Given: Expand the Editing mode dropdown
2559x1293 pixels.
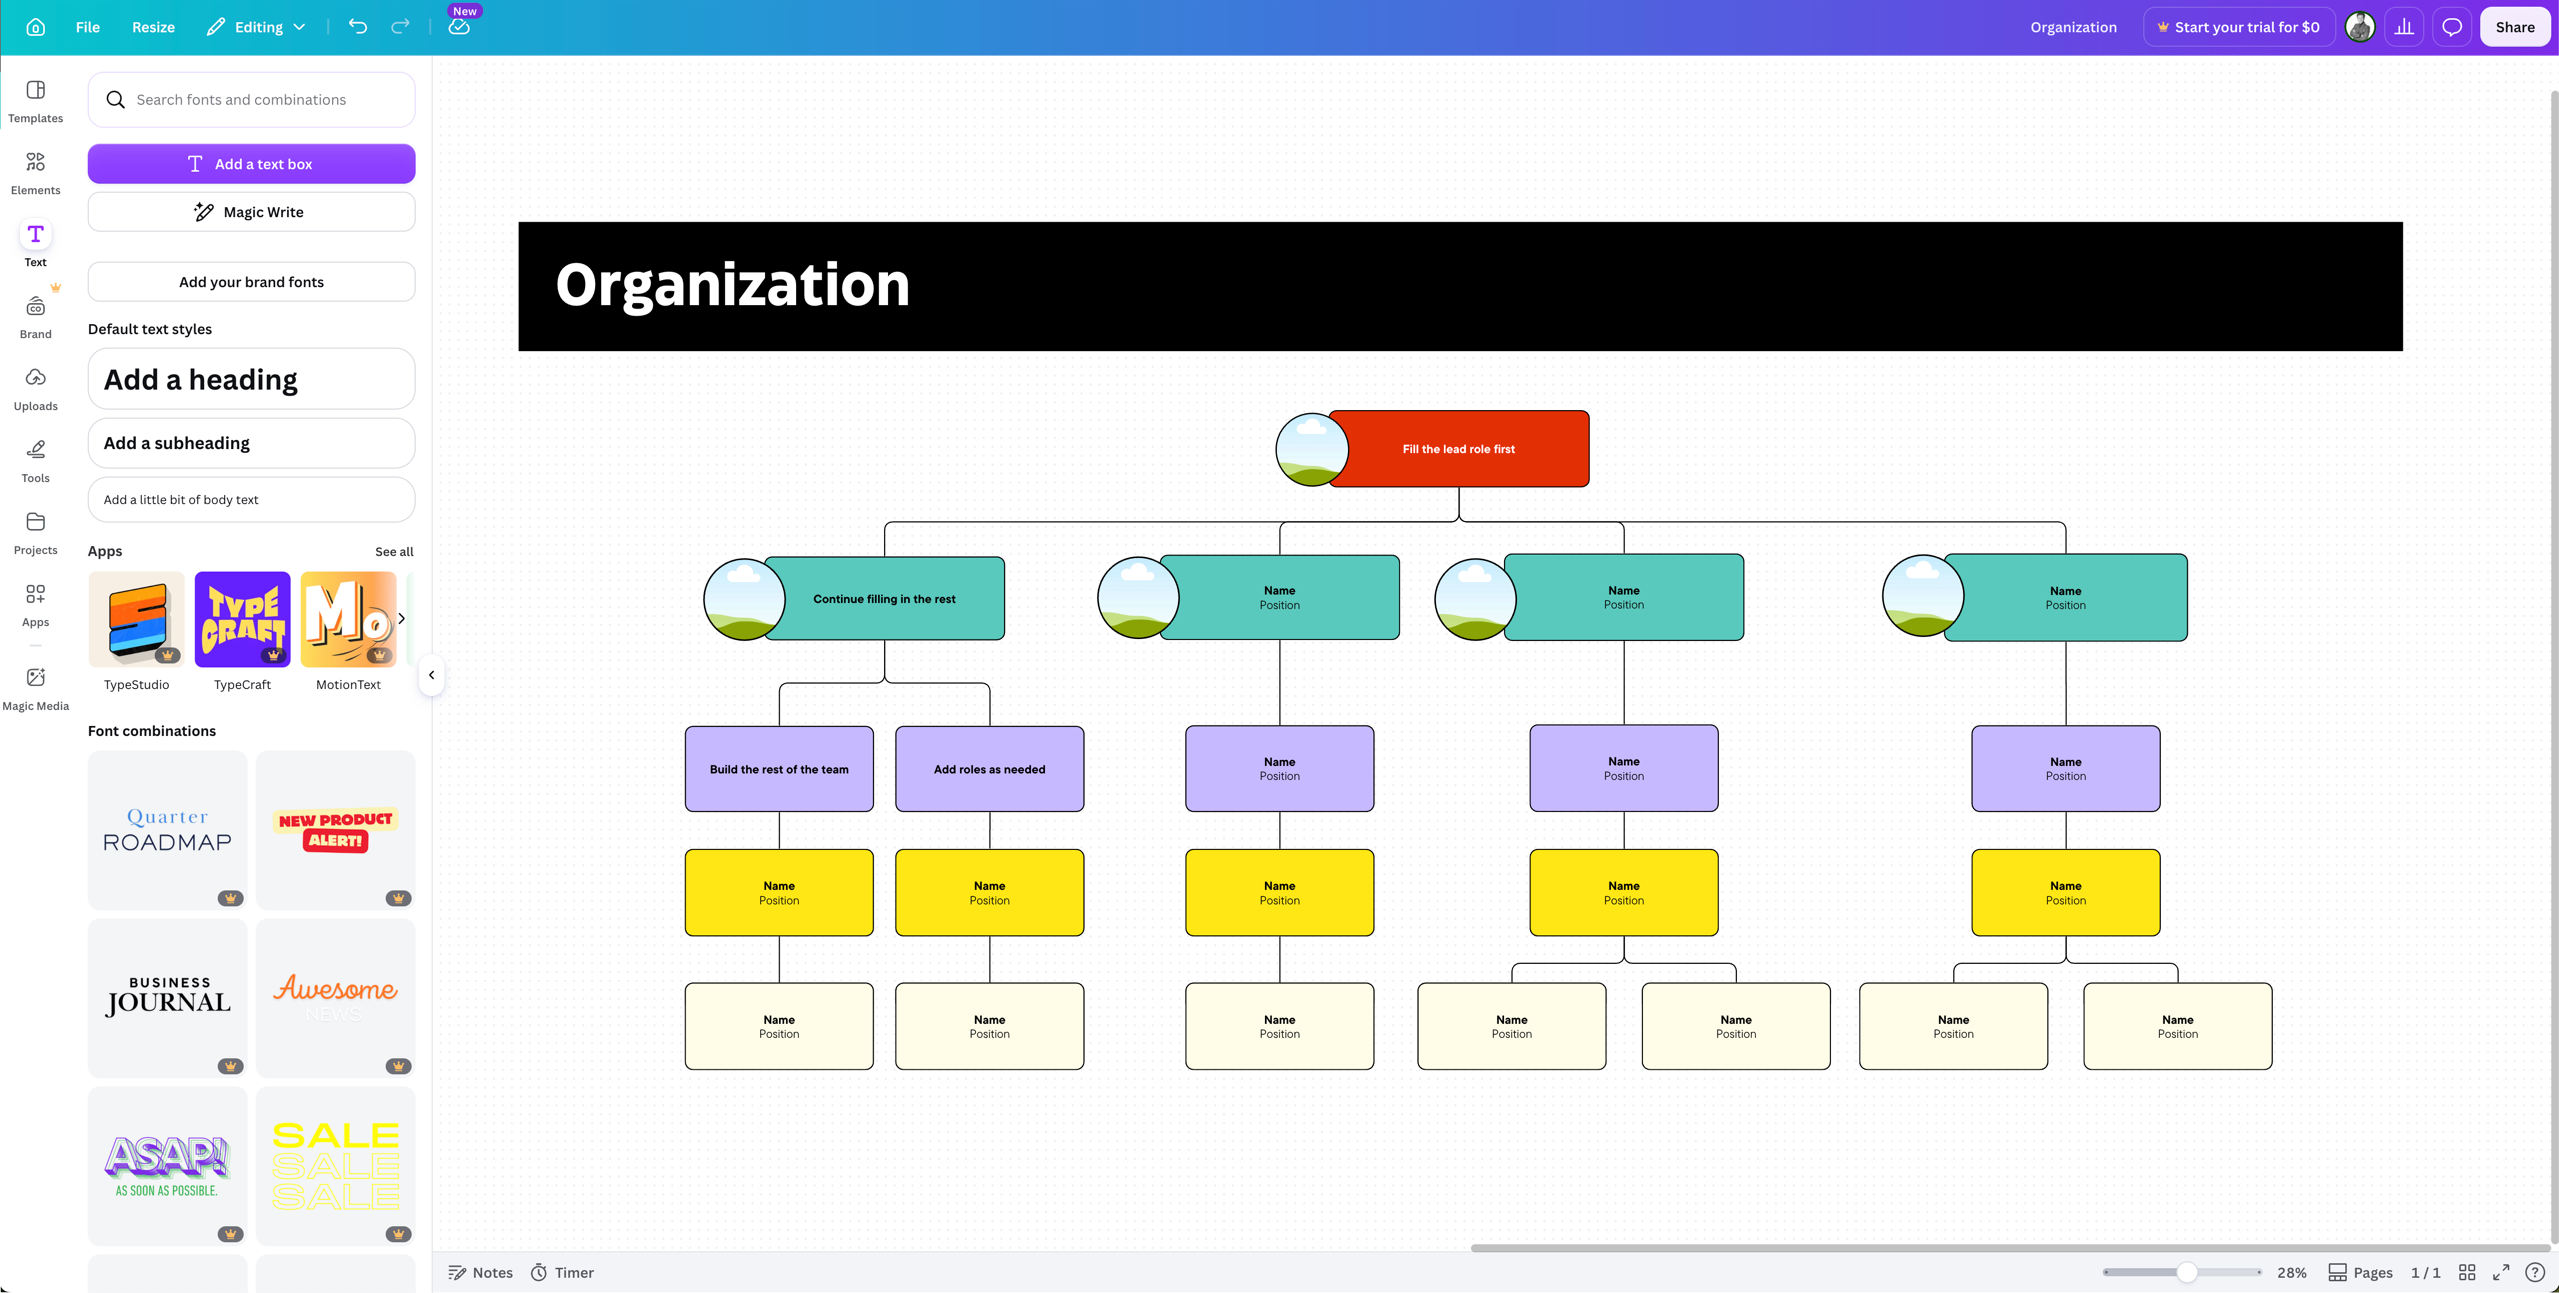Looking at the screenshot, I should click(x=256, y=27).
